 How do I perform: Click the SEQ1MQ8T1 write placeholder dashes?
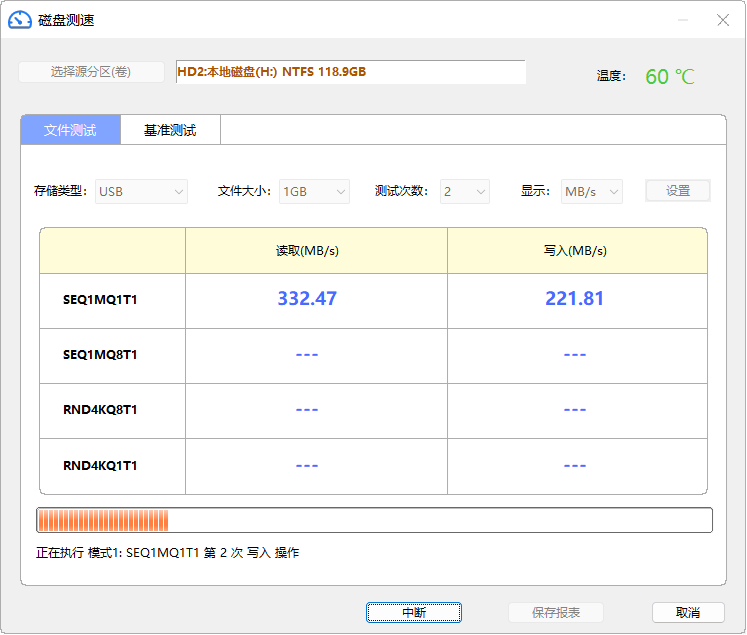click(x=575, y=355)
